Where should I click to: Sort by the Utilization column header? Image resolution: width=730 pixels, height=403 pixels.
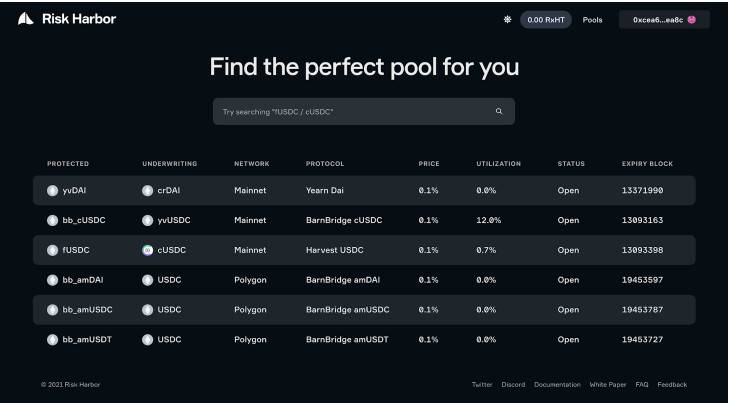point(498,164)
